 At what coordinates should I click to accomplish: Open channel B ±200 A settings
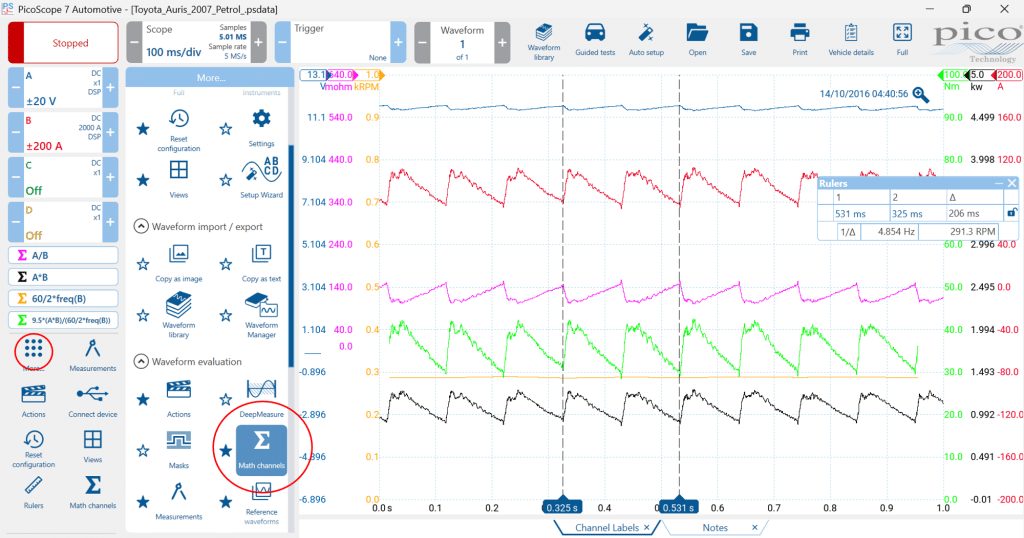tap(63, 133)
